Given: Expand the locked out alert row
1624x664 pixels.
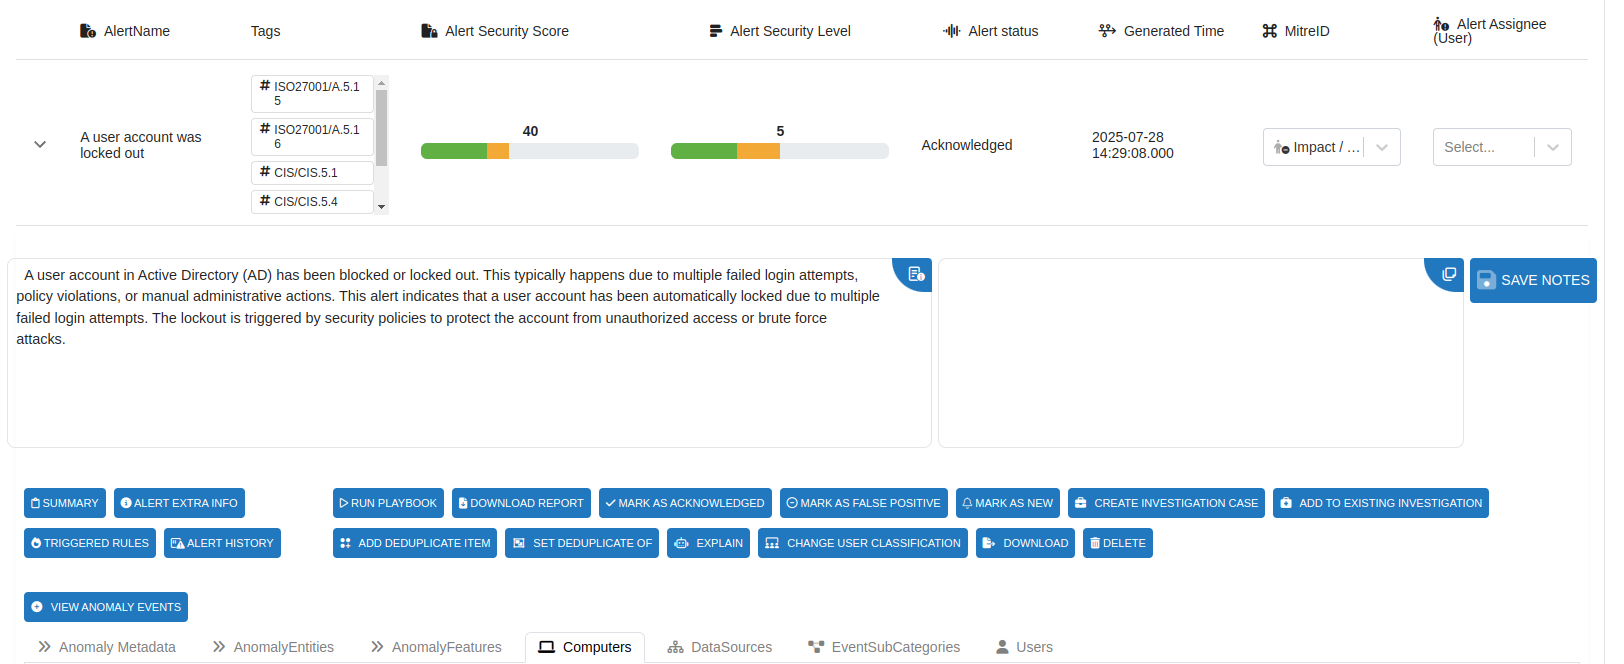Looking at the screenshot, I should click(40, 145).
